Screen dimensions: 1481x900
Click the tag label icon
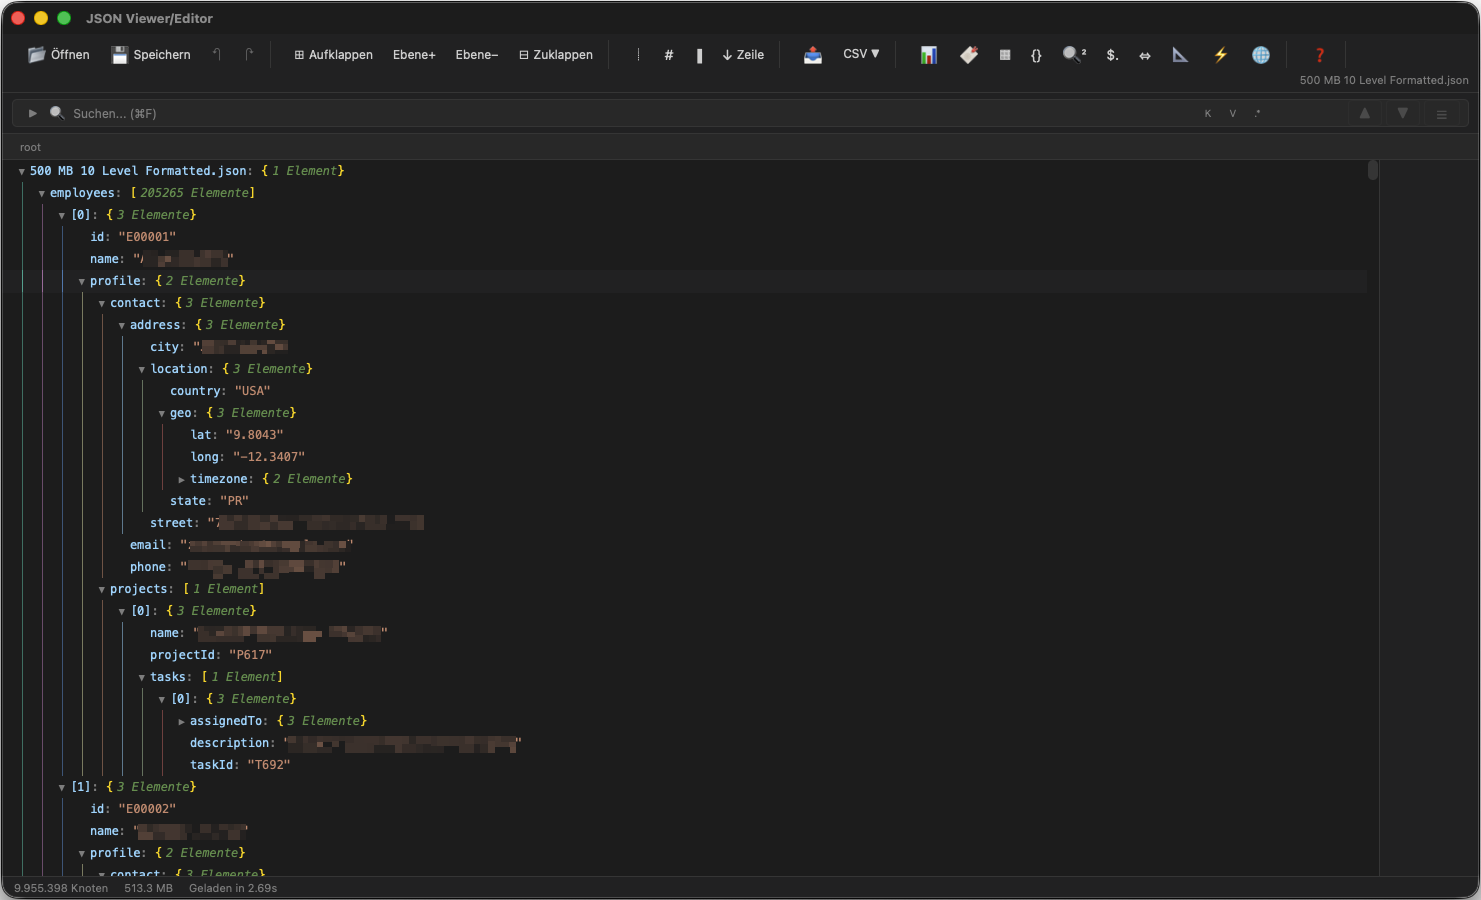[969, 55]
